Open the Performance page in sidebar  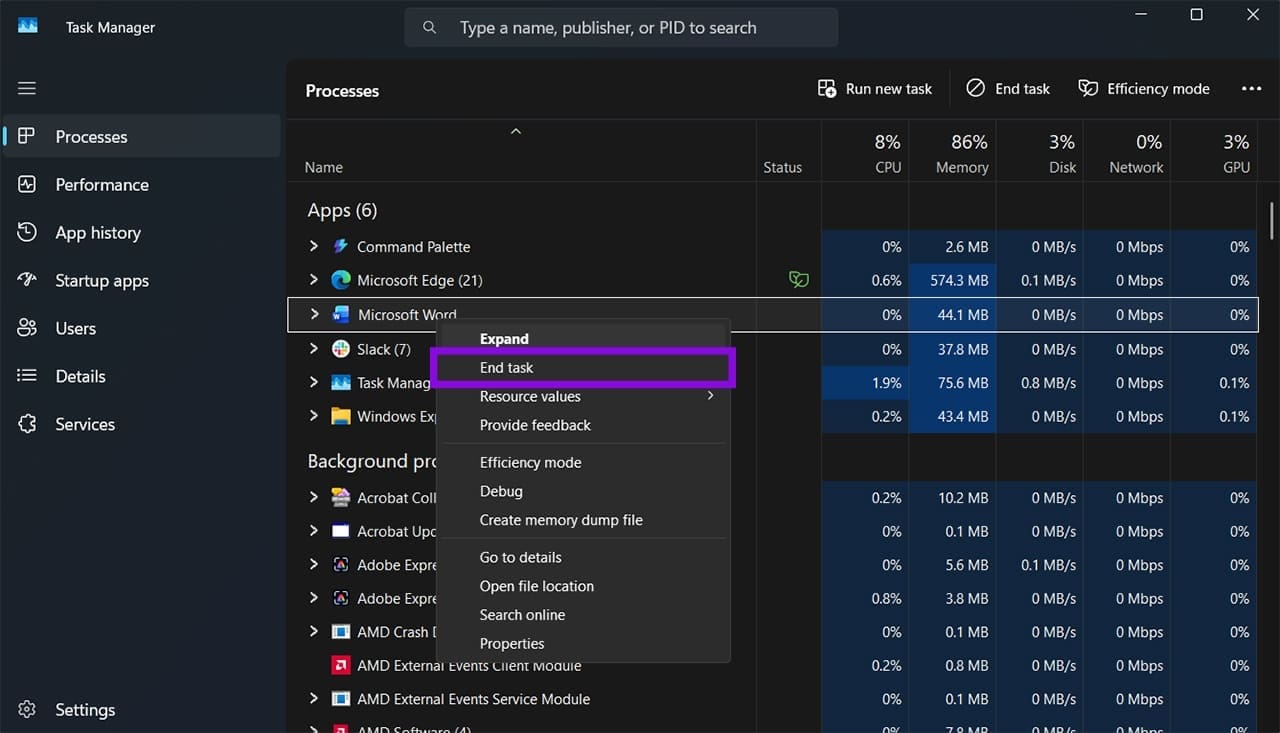(x=141, y=185)
